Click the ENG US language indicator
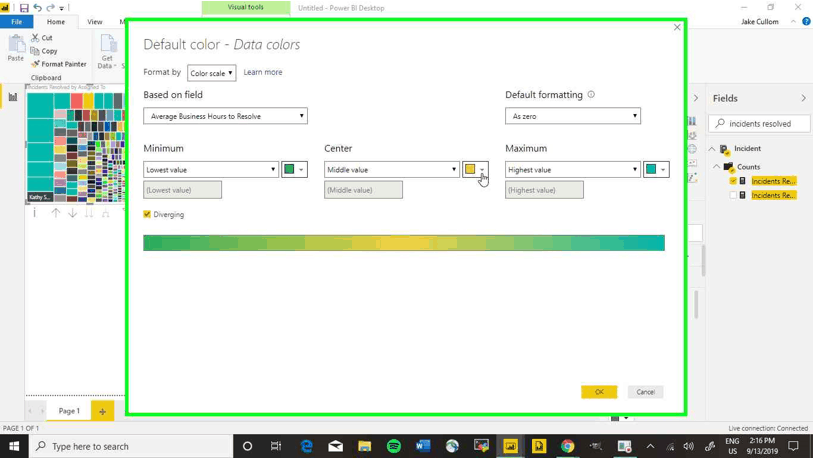 pyautogui.click(x=732, y=446)
